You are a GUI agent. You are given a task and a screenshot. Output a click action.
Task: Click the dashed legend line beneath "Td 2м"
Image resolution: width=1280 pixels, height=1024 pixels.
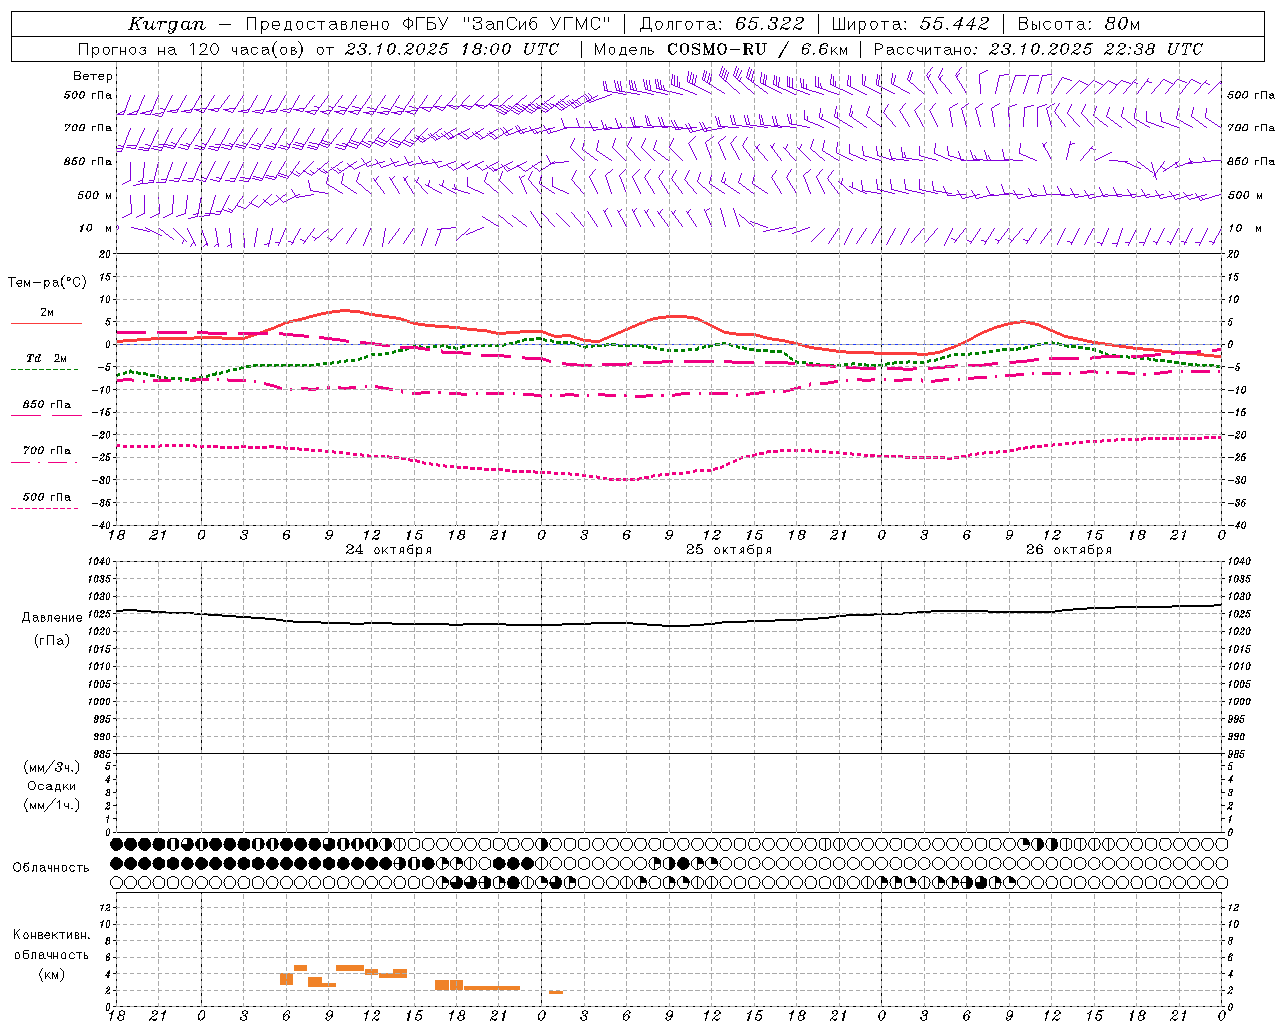click(x=44, y=370)
